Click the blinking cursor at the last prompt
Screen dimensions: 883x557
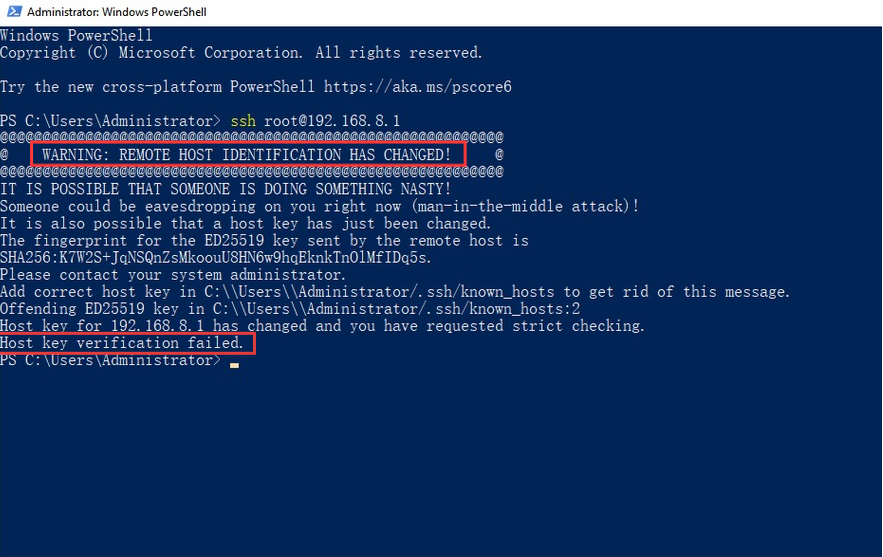click(x=234, y=365)
